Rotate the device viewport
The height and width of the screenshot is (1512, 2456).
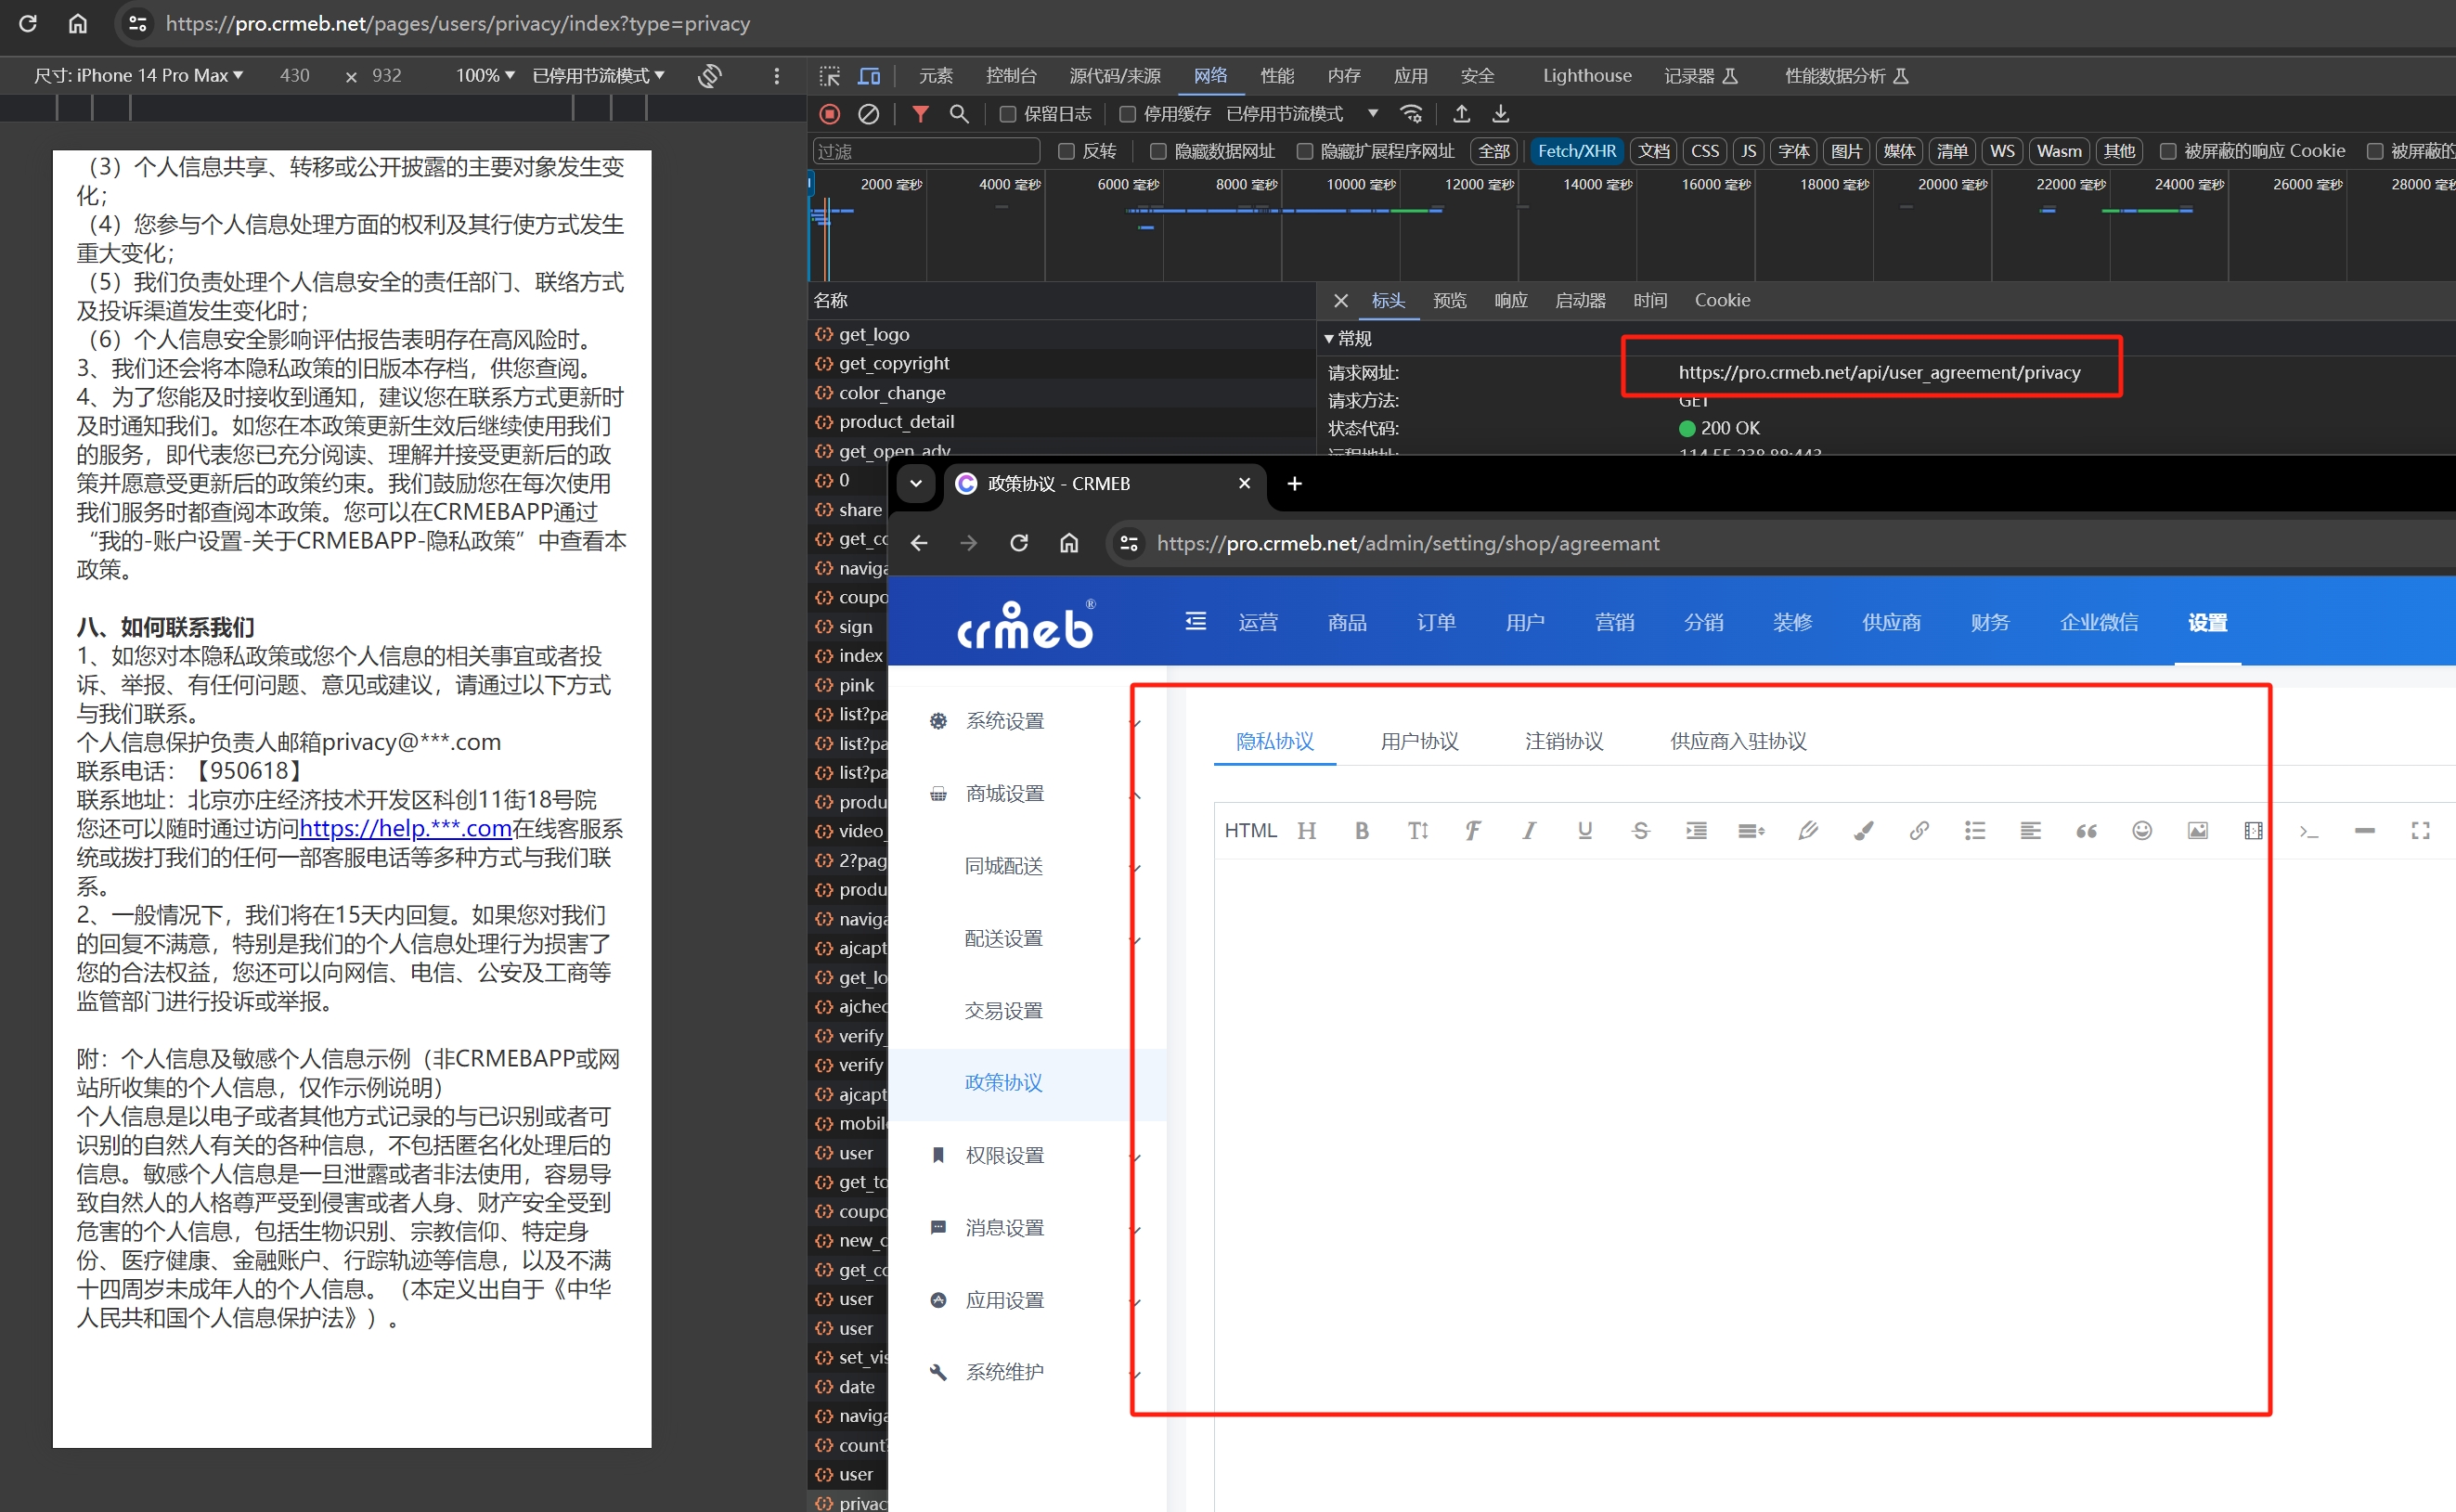pyautogui.click(x=710, y=76)
